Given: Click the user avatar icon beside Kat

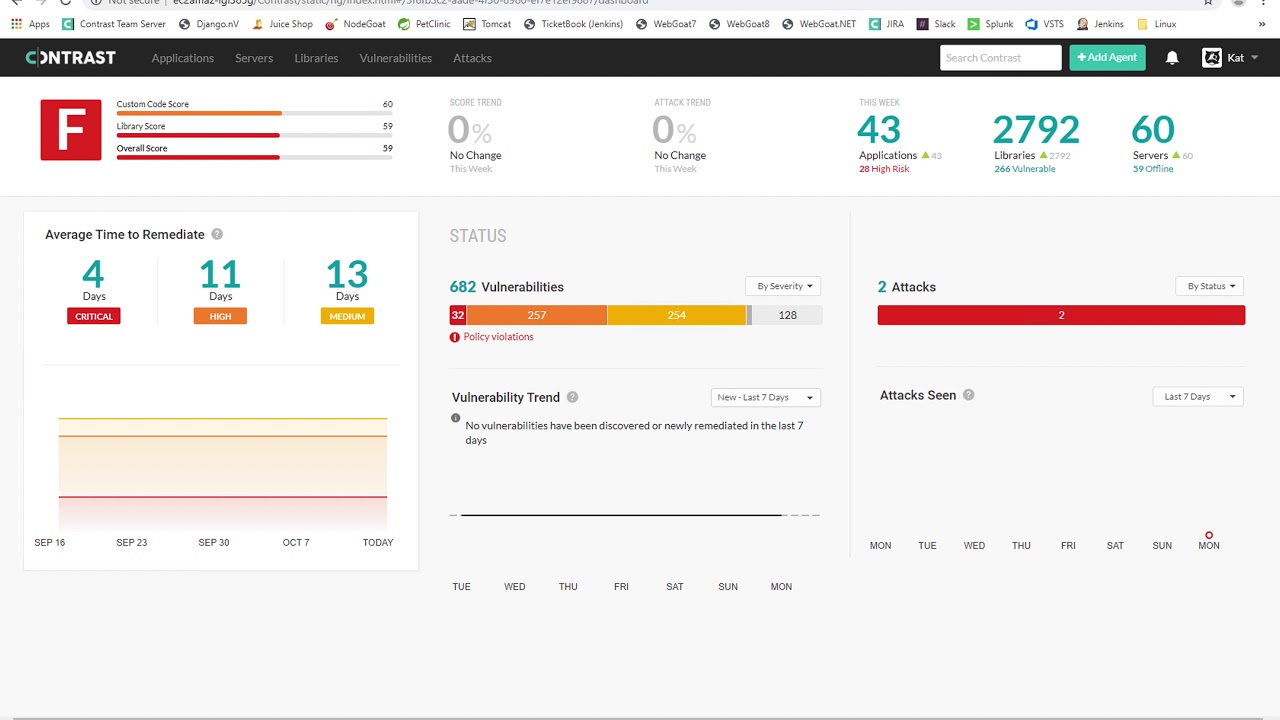Looking at the screenshot, I should click(x=1212, y=58).
